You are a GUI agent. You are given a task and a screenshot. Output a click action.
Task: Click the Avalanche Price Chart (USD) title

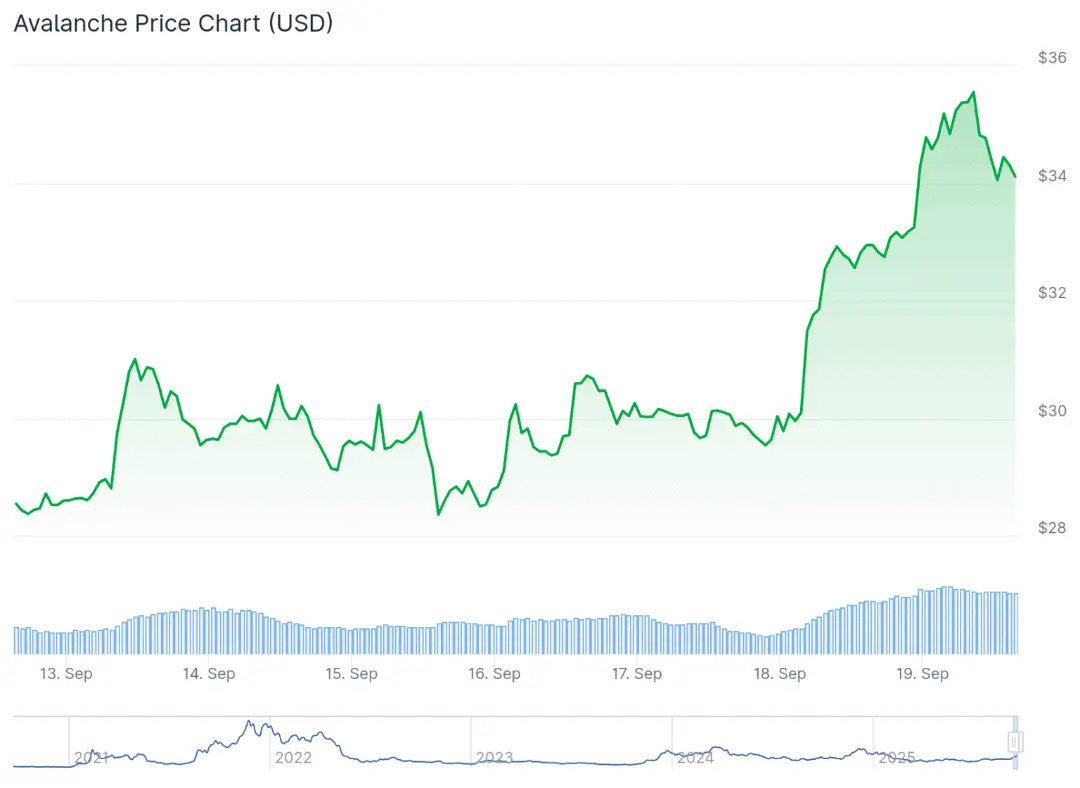coord(174,23)
